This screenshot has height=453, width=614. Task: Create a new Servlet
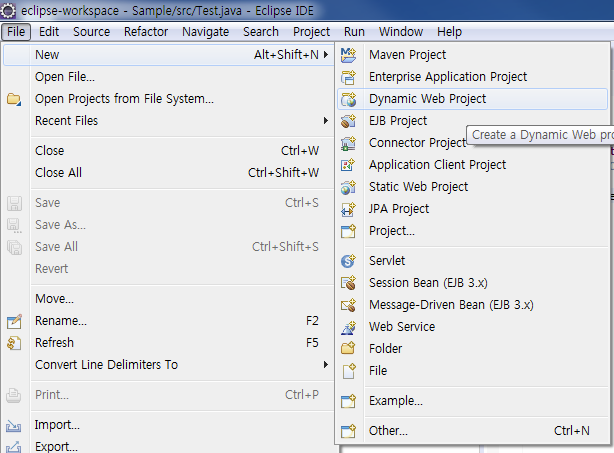(x=472, y=260)
